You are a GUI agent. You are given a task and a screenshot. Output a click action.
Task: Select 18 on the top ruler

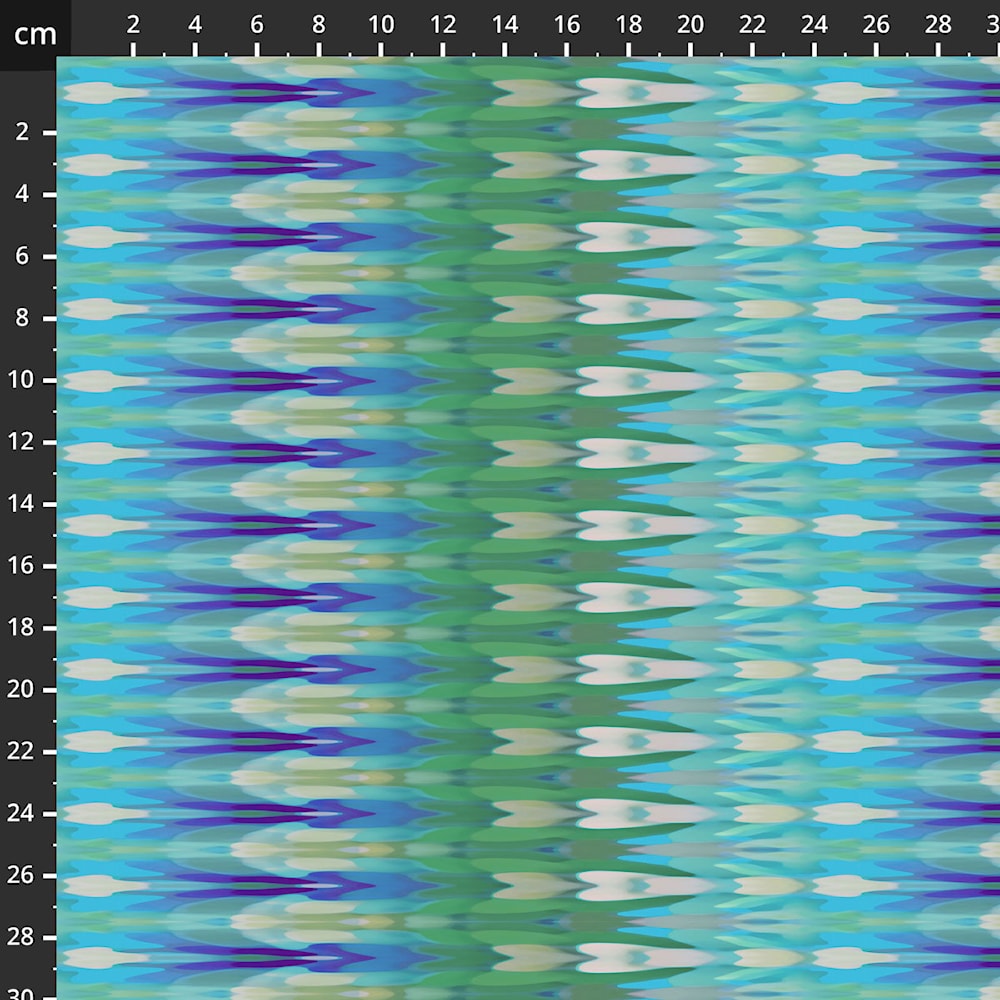629,26
